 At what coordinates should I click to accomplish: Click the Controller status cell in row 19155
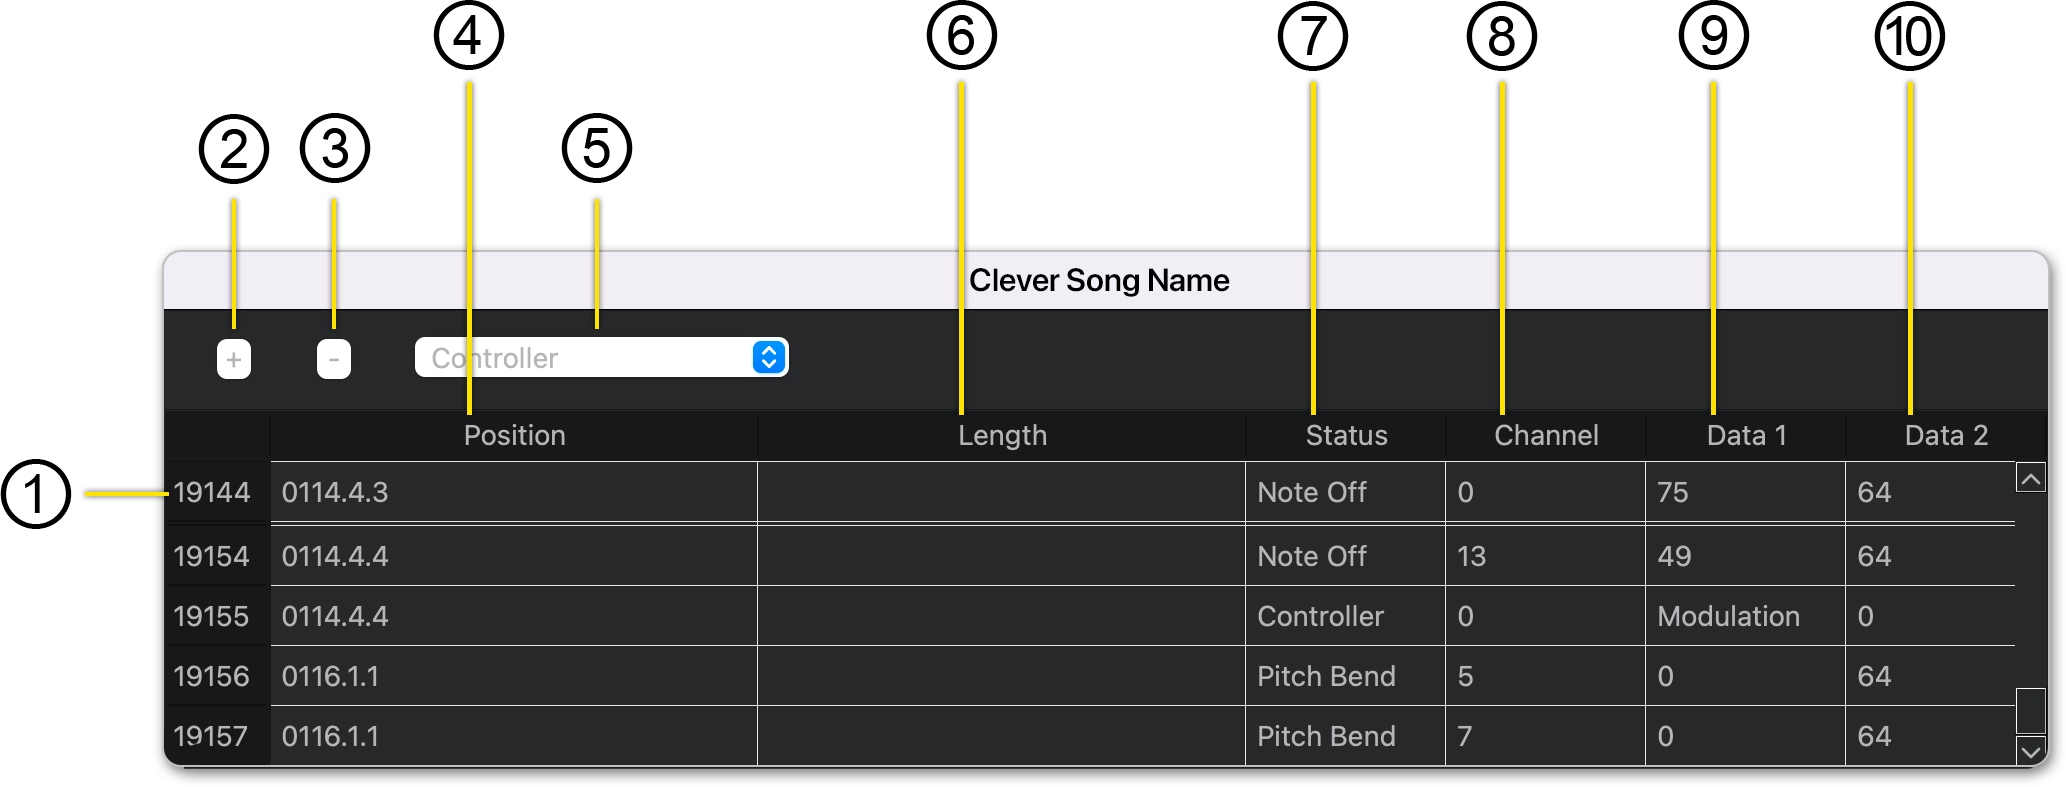(1320, 616)
